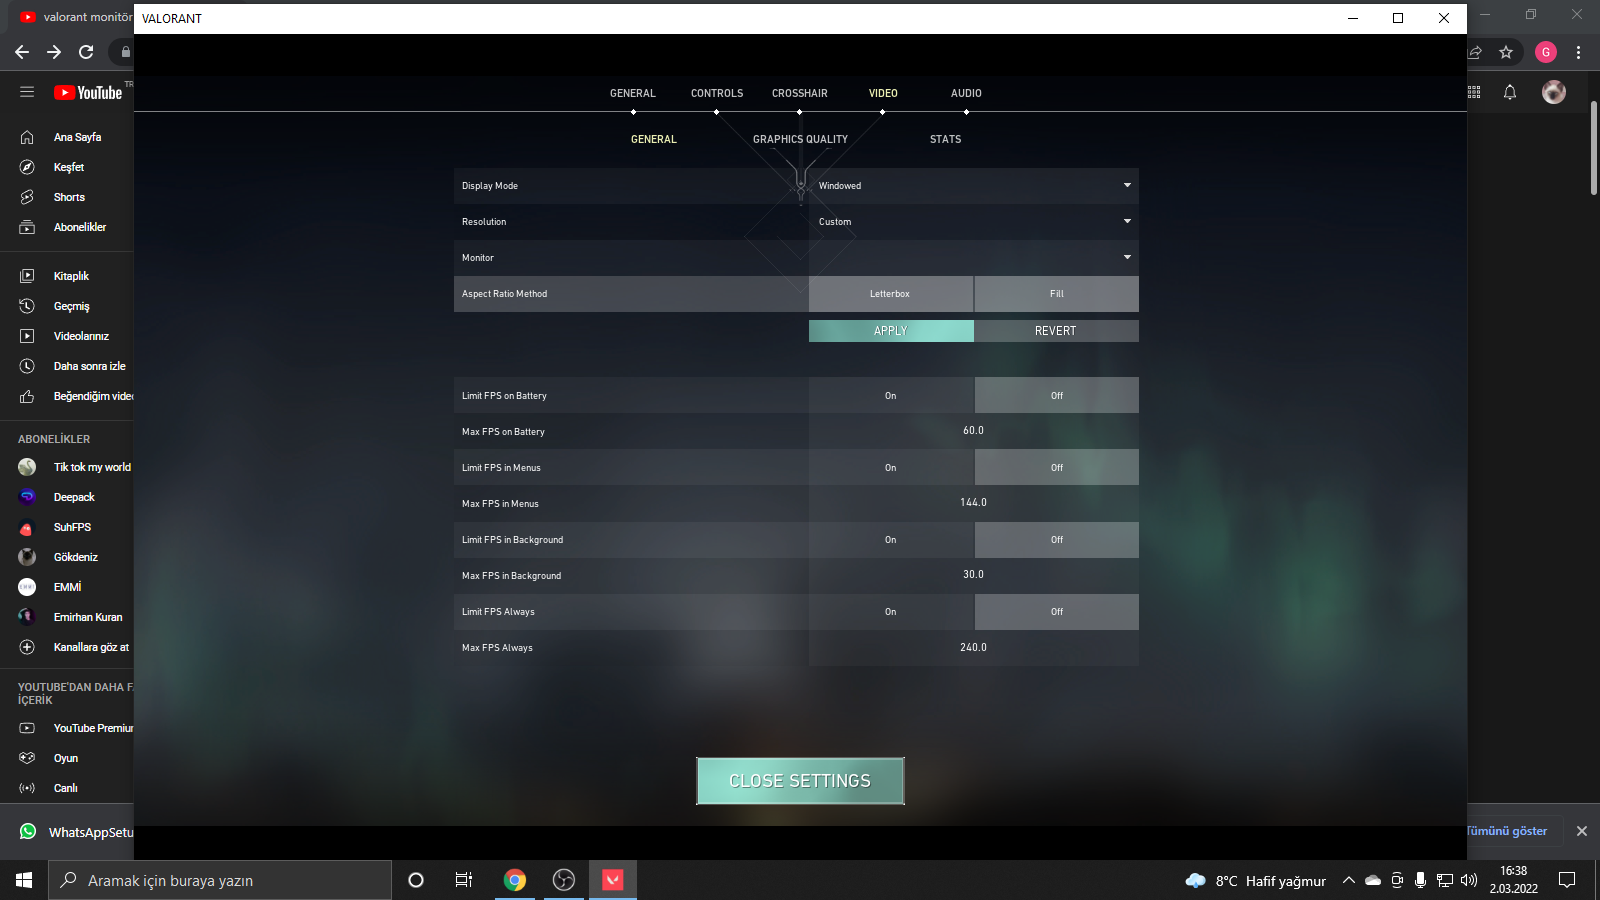Open OBS Studio from the taskbar

click(x=564, y=880)
